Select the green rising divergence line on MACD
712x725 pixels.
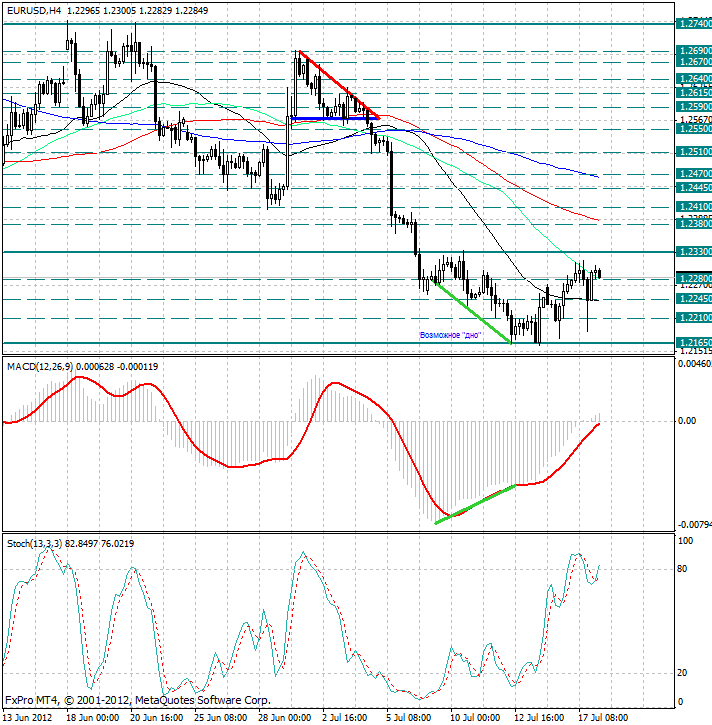(x=476, y=502)
